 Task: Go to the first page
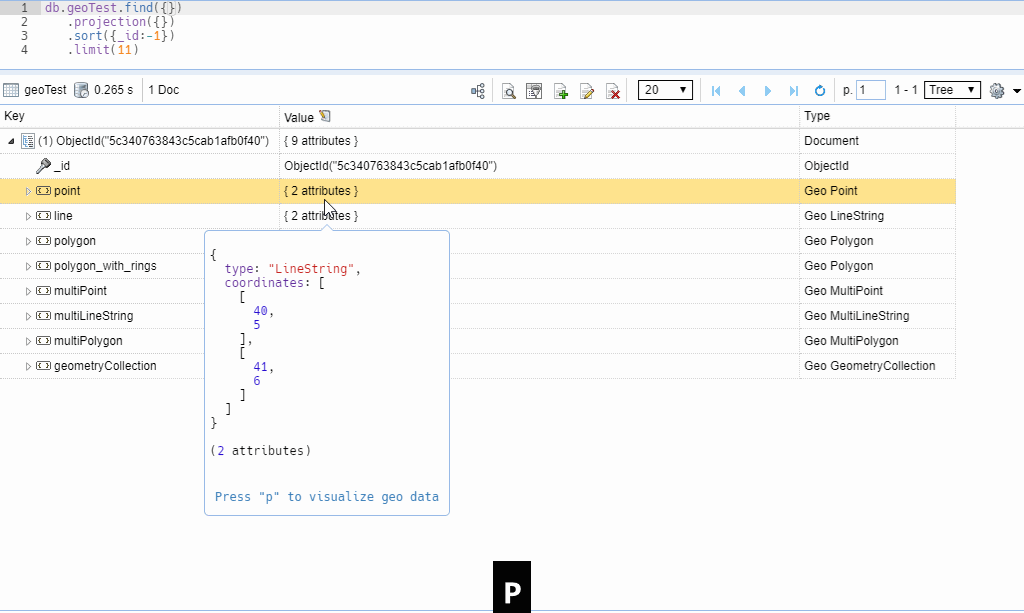coord(716,91)
